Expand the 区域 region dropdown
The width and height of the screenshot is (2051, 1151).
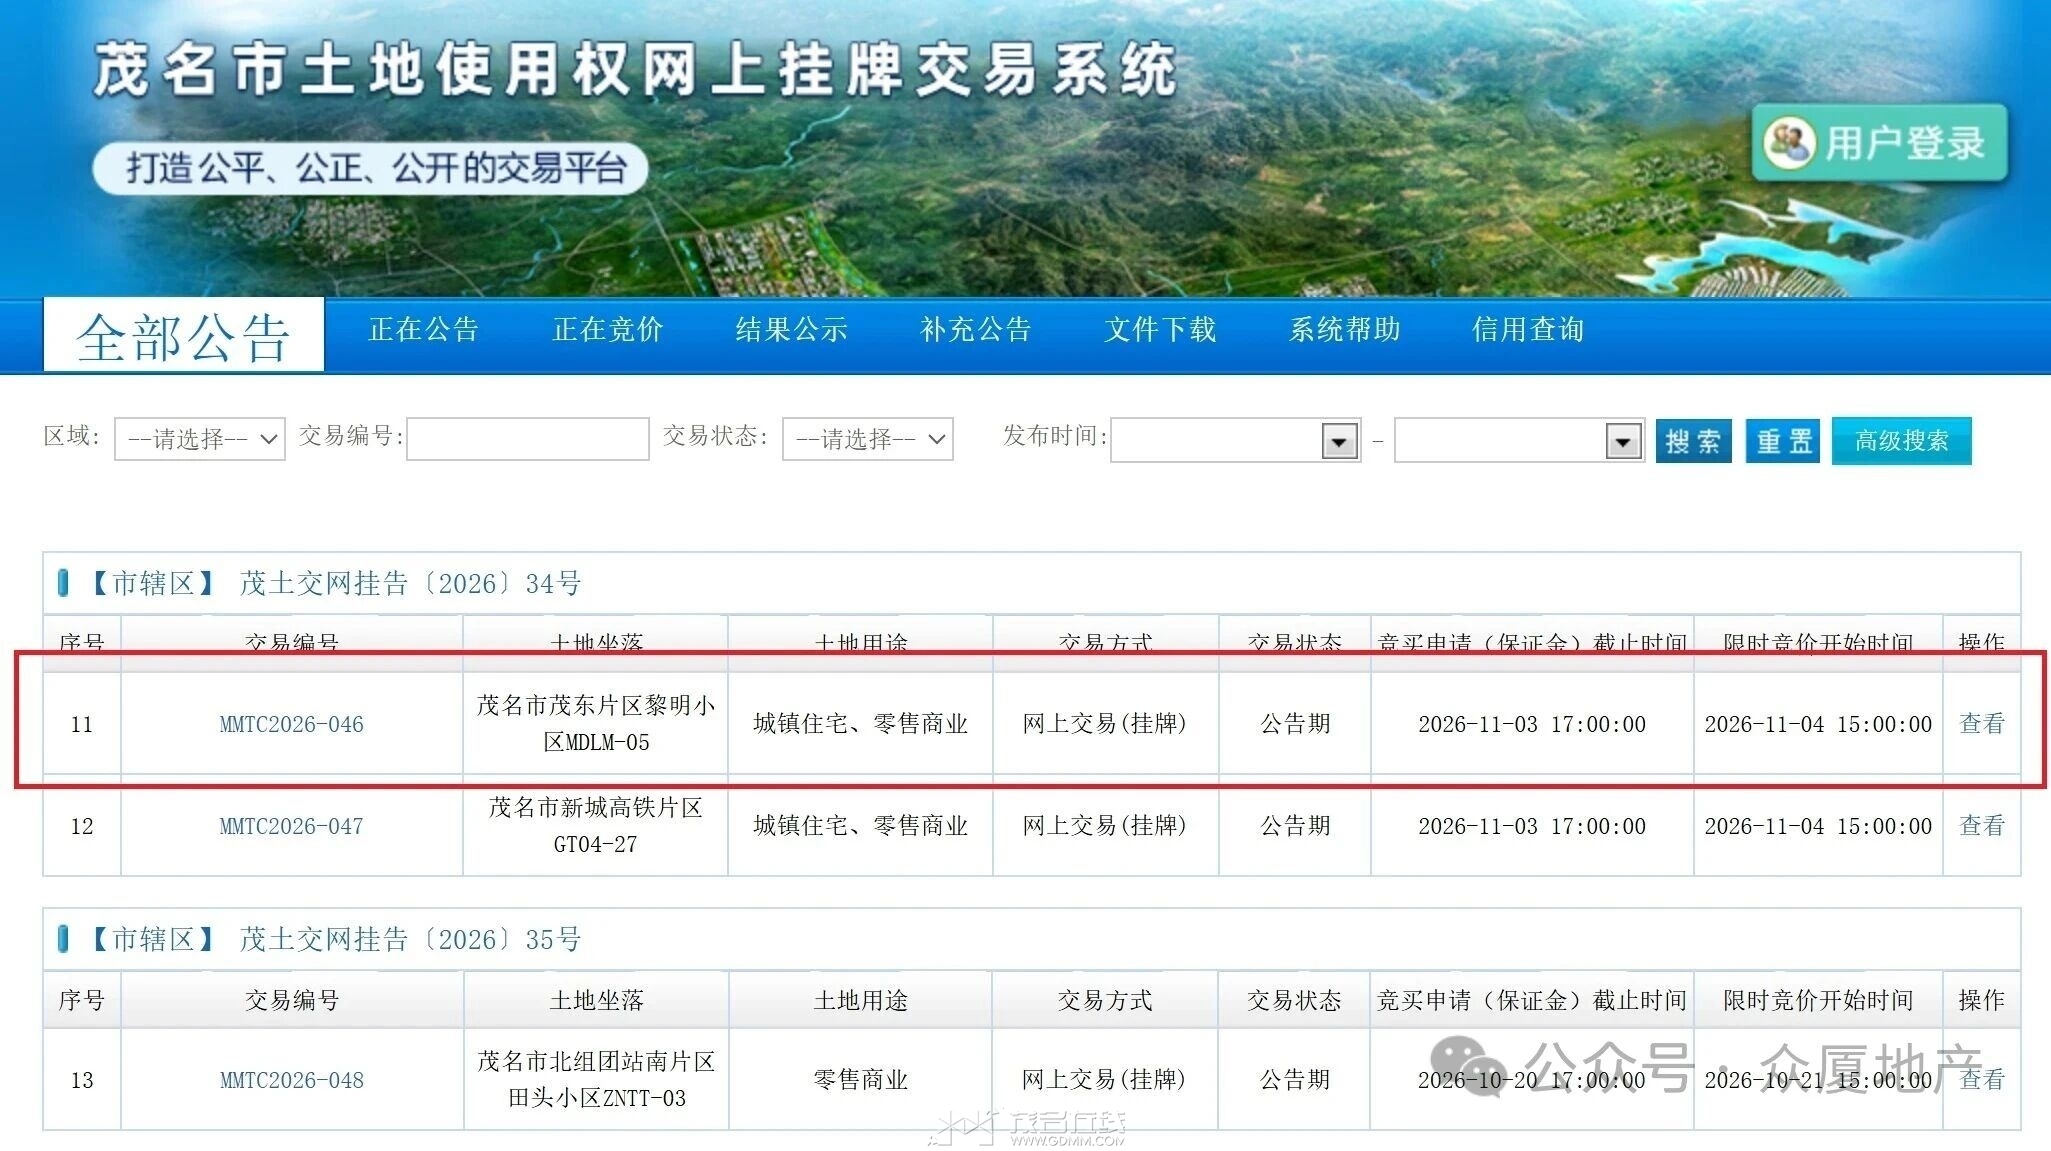point(200,439)
